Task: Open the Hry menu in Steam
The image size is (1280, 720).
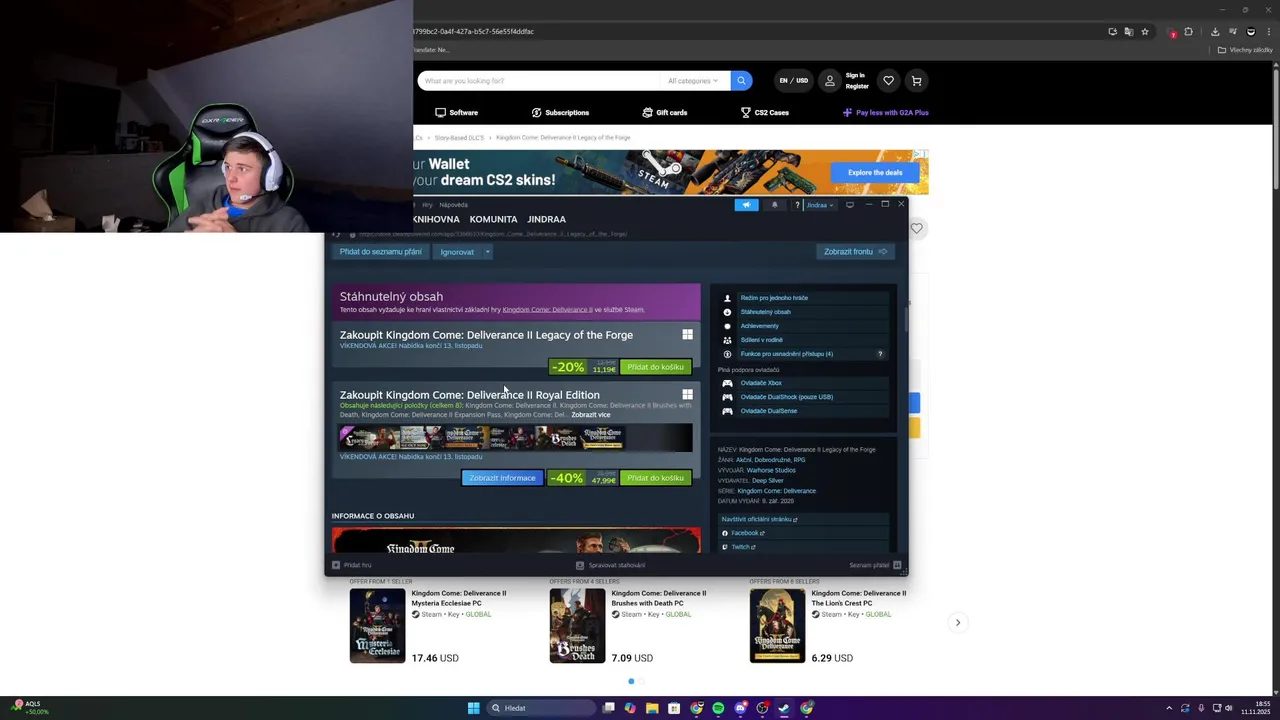Action: click(427, 204)
